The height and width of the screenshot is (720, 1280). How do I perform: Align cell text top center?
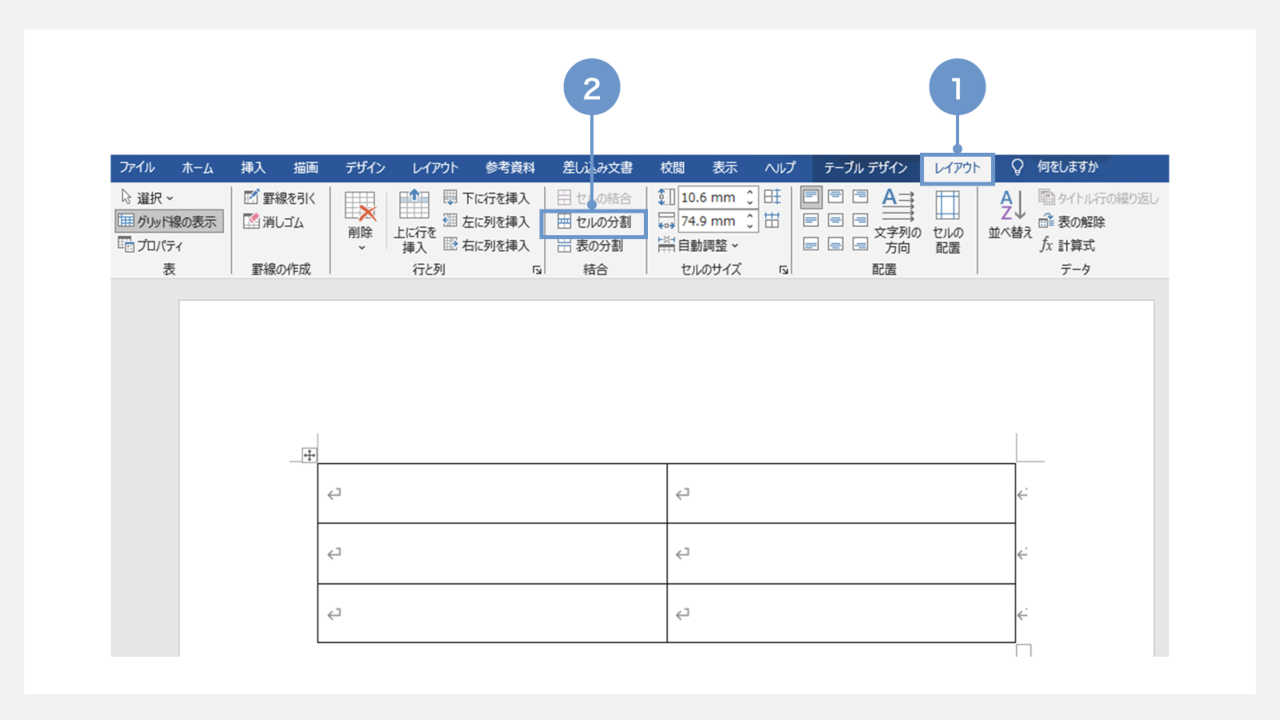click(x=836, y=197)
